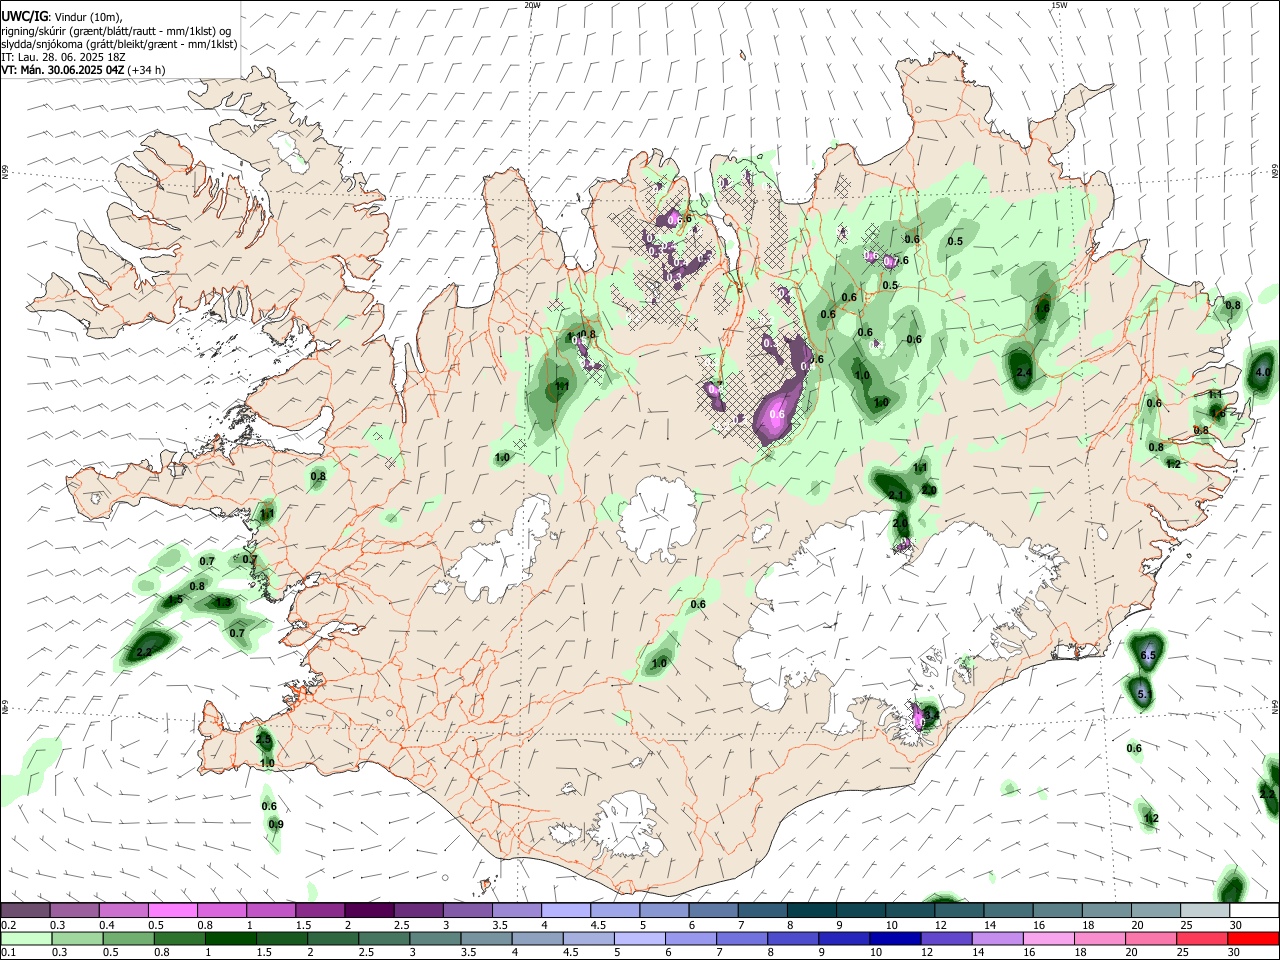Click the 'rigning/skúrir' legend description line

[116, 31]
